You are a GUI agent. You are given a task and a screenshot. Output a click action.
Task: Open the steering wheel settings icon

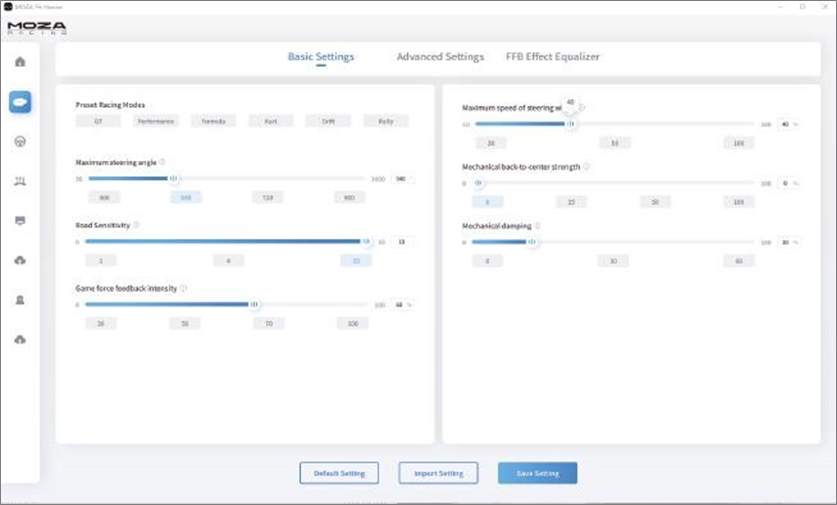[20, 141]
